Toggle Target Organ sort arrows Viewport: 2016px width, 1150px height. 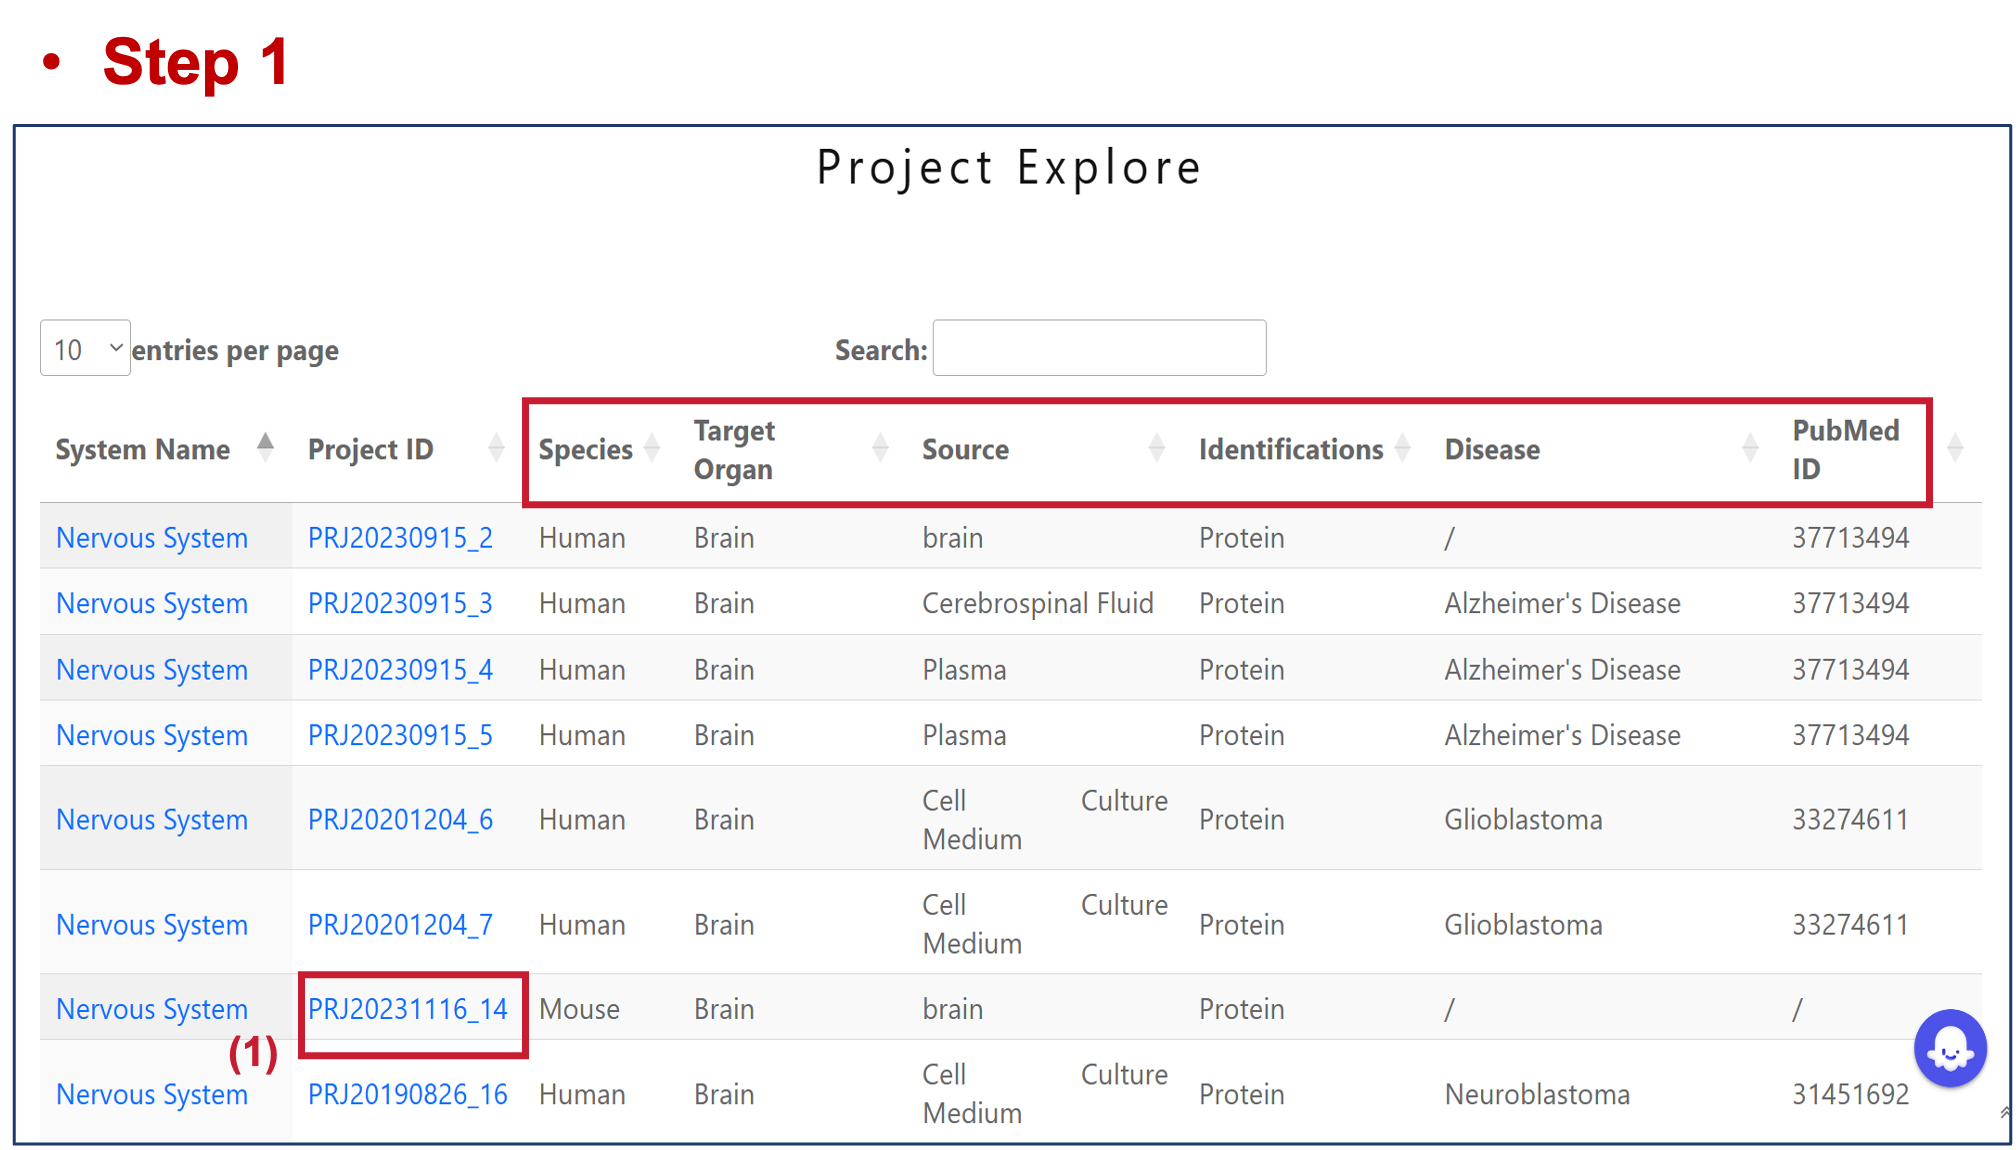(880, 448)
